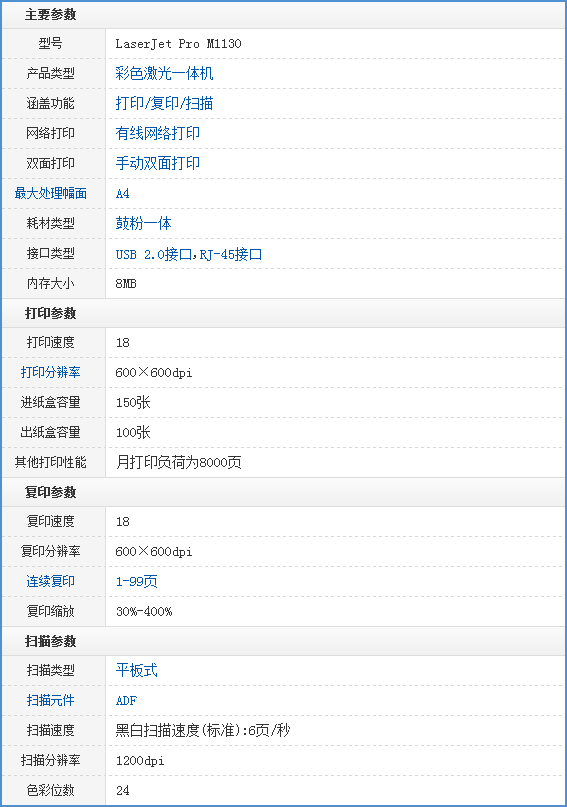Follow the 平板式 scan type link

[x=136, y=670]
